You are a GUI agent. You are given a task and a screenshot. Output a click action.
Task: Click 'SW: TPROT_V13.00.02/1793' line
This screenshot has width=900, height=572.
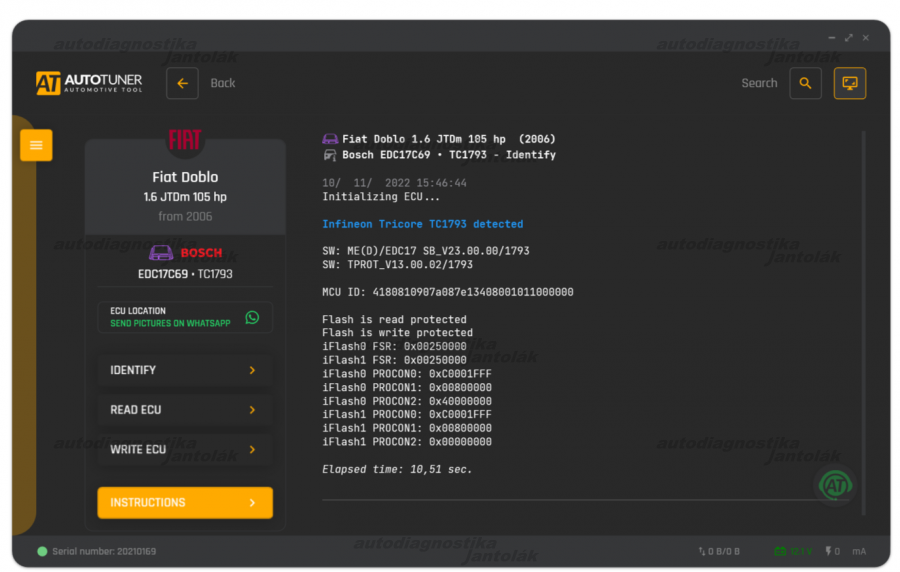(x=397, y=265)
